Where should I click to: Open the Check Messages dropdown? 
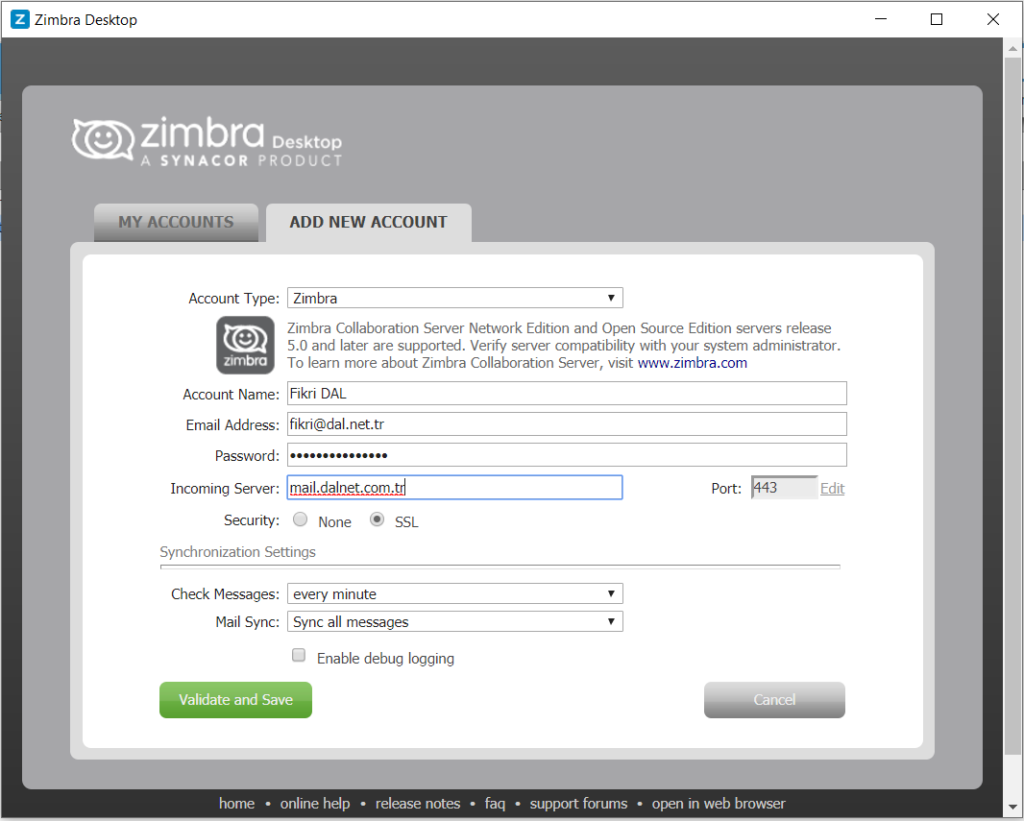coord(455,594)
